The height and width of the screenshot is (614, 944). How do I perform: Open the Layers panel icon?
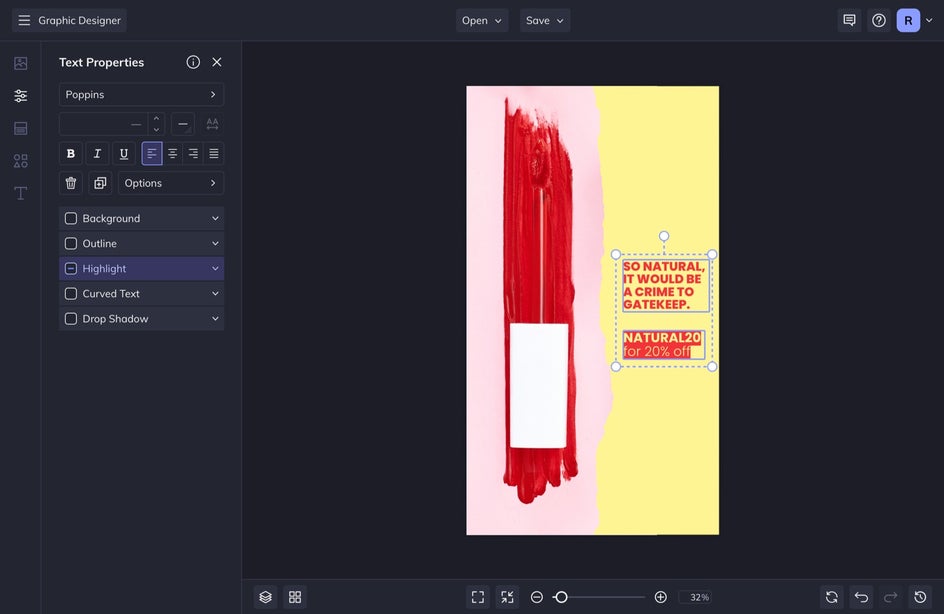point(265,597)
